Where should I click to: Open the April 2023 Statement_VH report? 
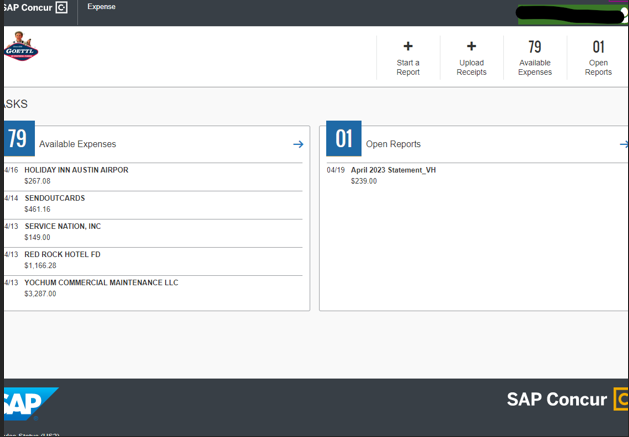[x=393, y=170]
